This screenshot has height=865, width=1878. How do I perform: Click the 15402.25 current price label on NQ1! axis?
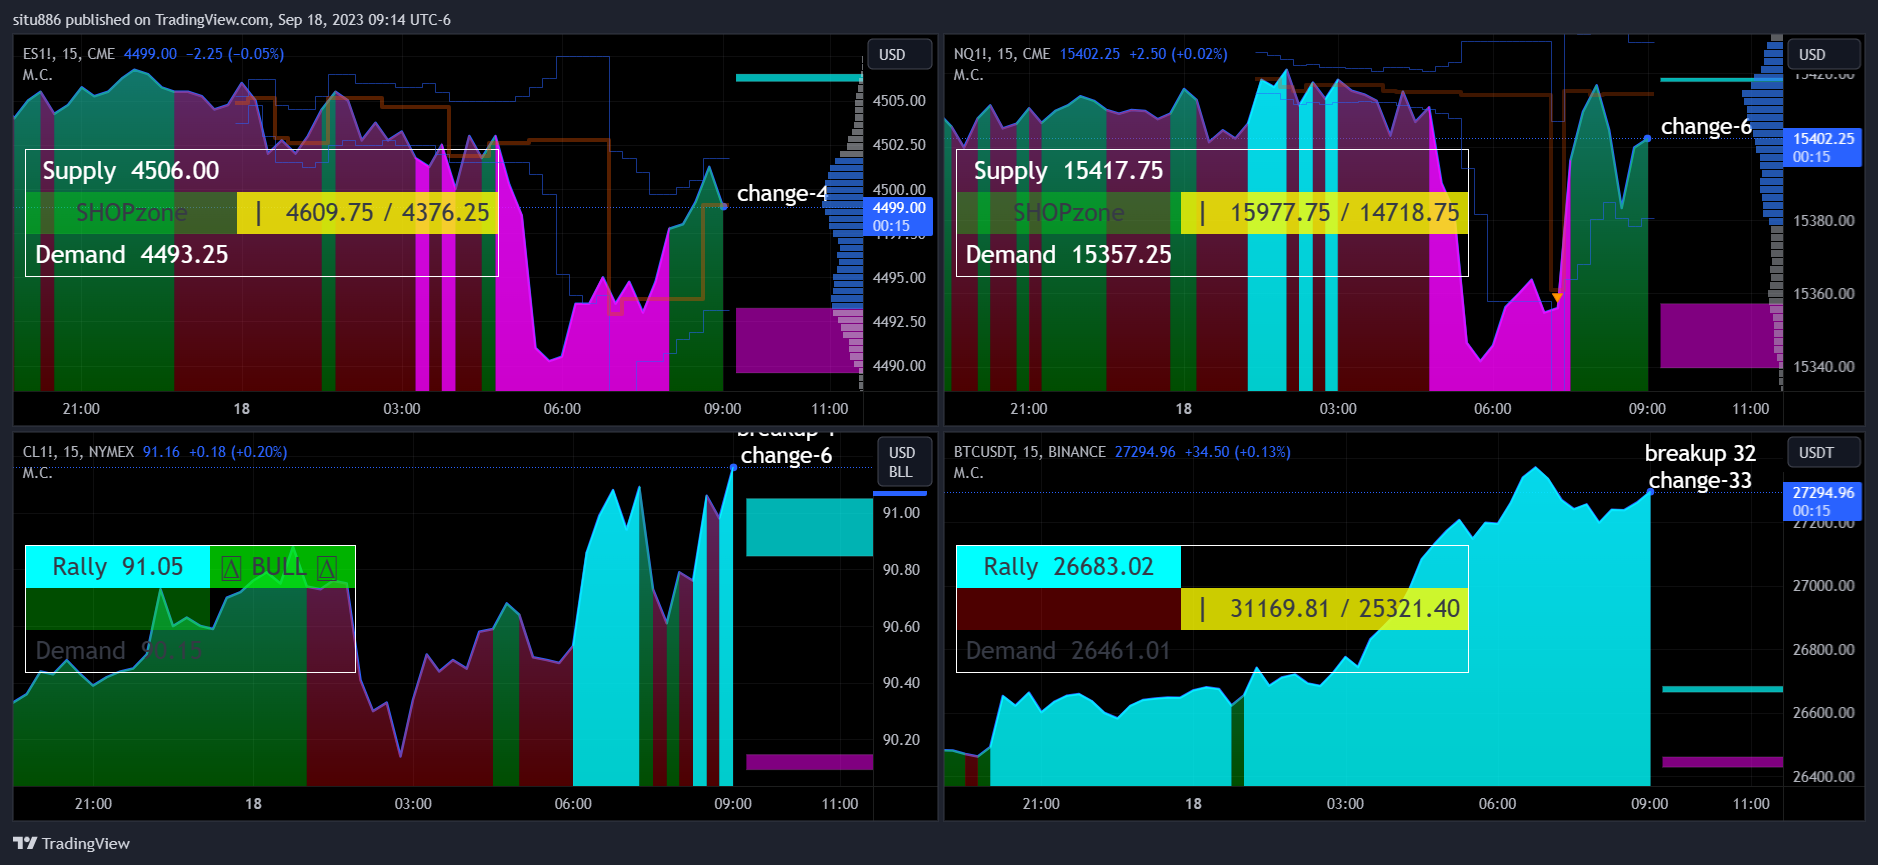click(1822, 147)
